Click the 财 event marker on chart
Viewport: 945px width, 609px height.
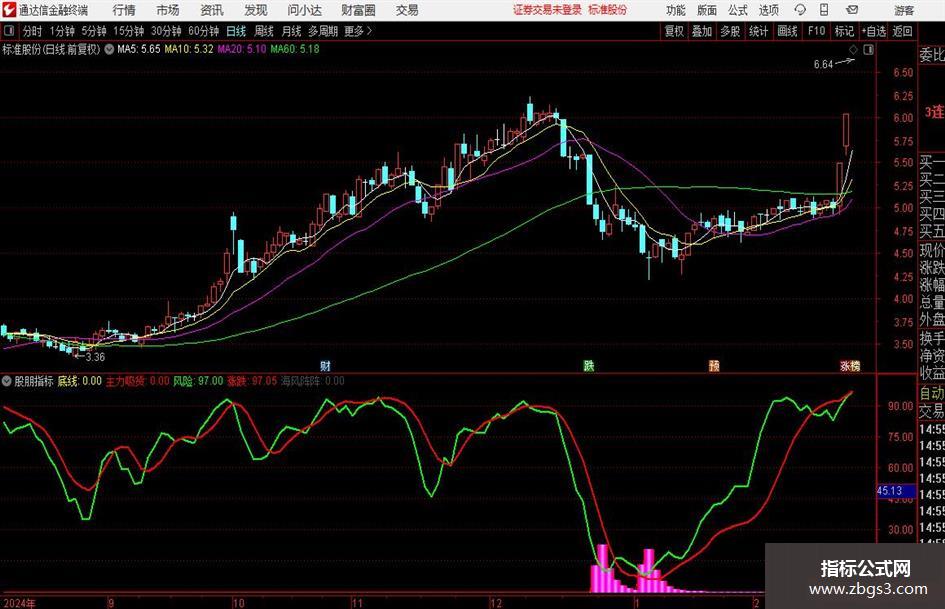coord(325,365)
